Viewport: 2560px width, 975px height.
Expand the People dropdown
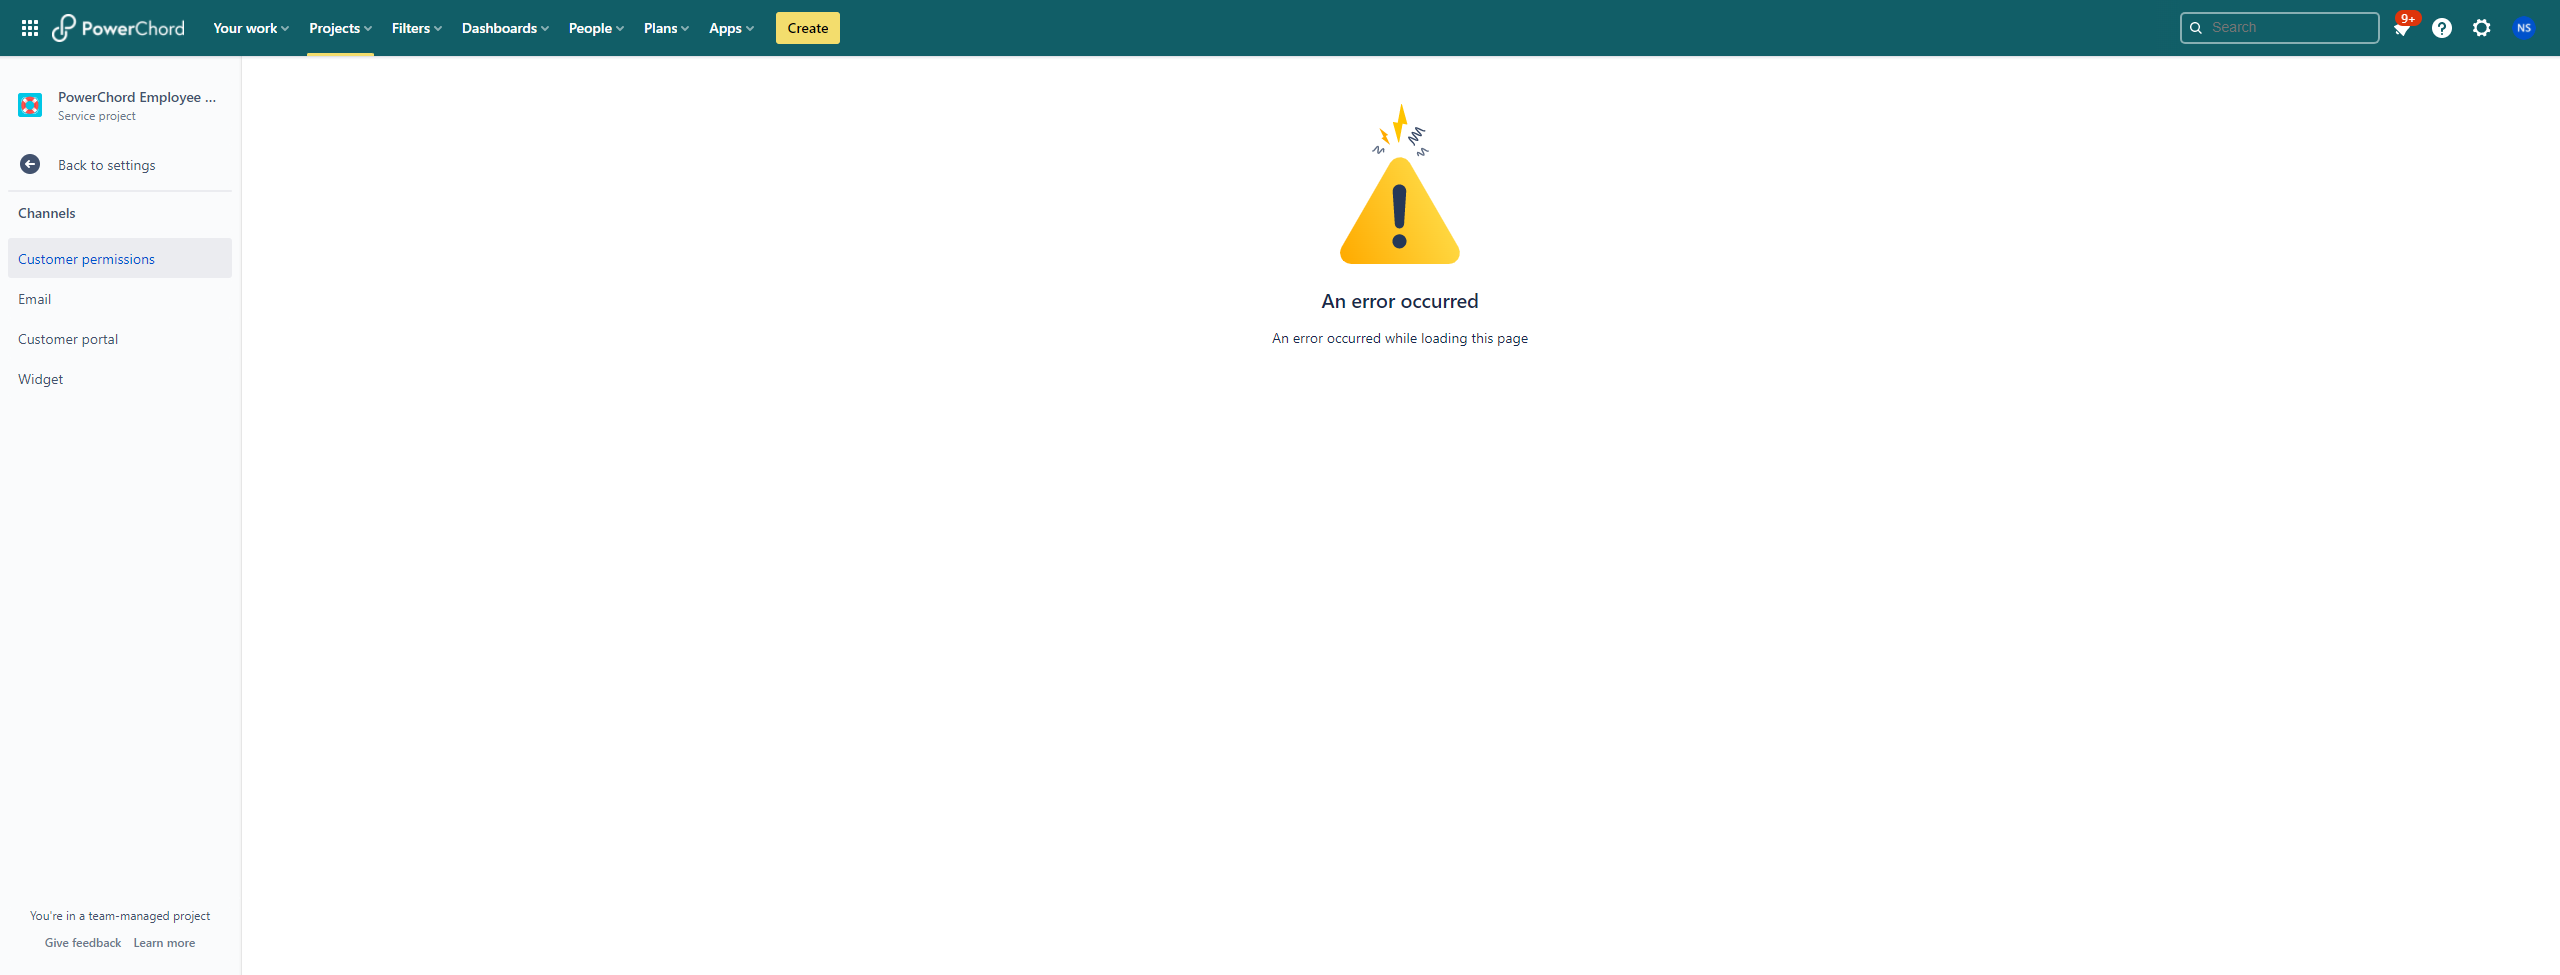596,28
